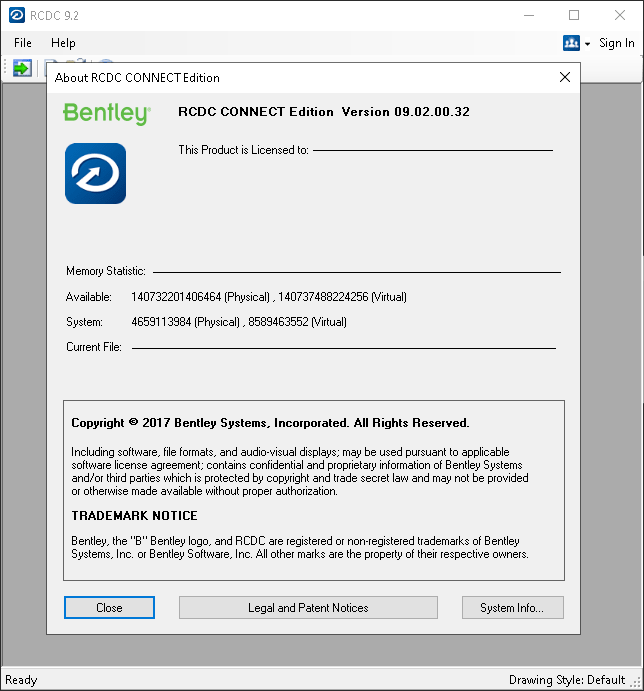Open the dropdown arrow beside users icon
This screenshot has height=691, width=644.
pos(587,44)
